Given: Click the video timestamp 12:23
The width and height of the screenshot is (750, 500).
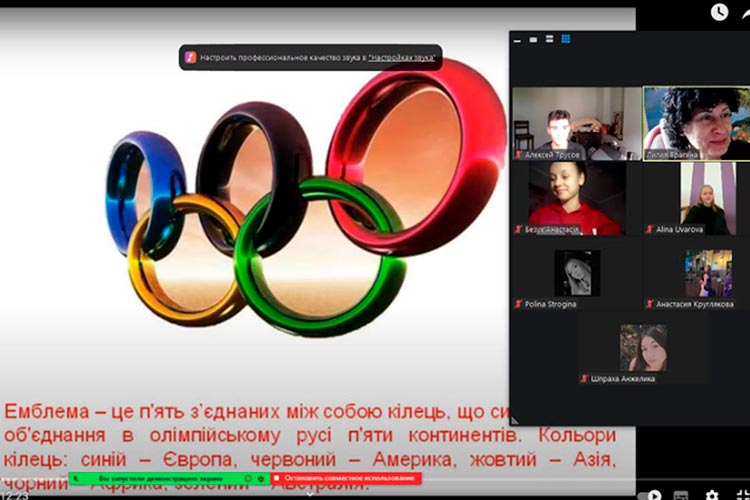Looking at the screenshot, I should coord(14,495).
